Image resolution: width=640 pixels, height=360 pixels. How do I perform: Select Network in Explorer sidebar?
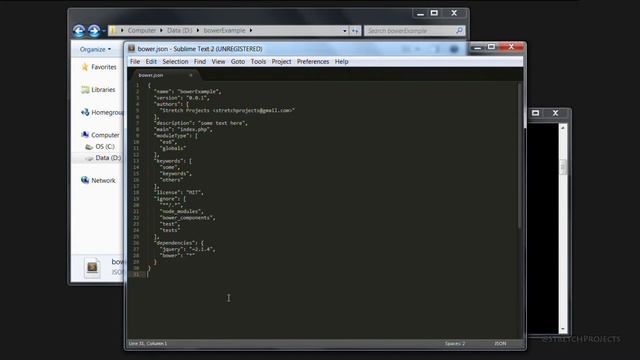(x=103, y=180)
